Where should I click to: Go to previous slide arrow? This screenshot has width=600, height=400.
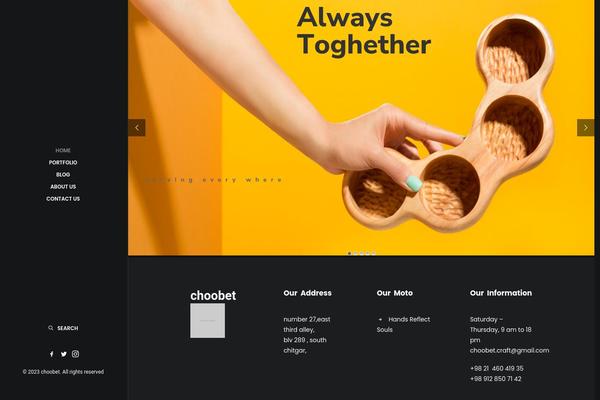pos(137,127)
